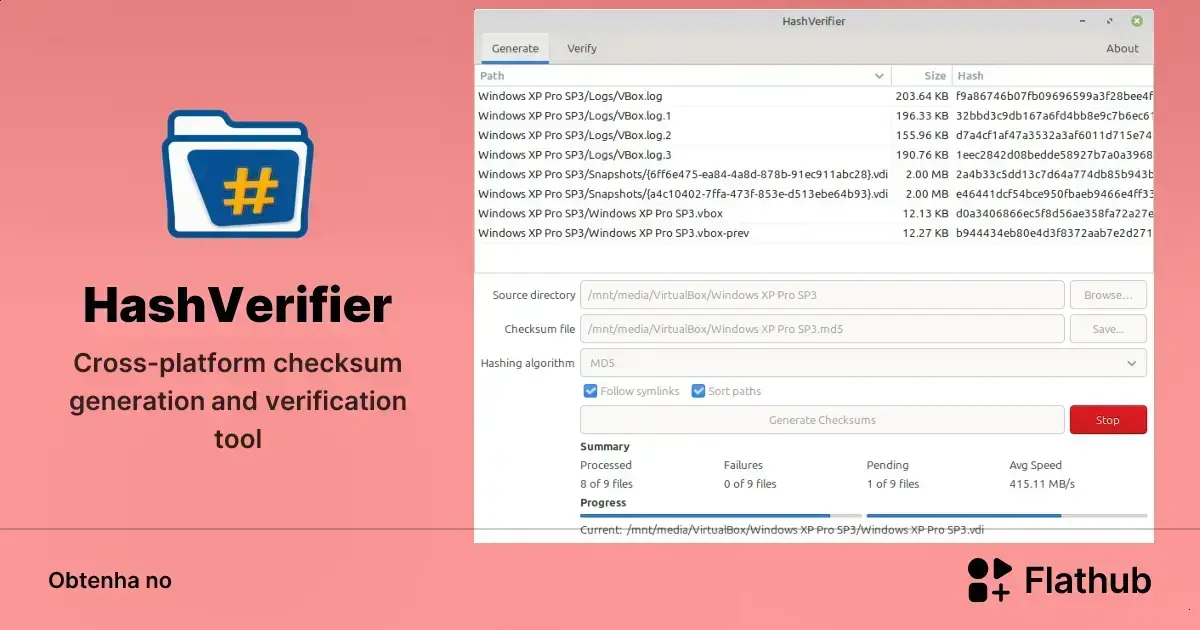Open the Hashing algorithm MD5 dropdown
Image resolution: width=1200 pixels, height=630 pixels.
863,363
